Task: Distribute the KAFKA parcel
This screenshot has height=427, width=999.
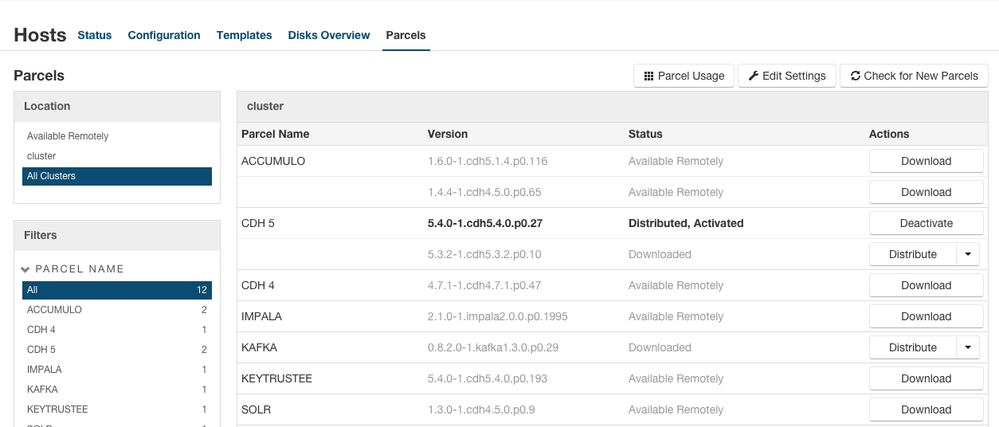Action: click(912, 347)
